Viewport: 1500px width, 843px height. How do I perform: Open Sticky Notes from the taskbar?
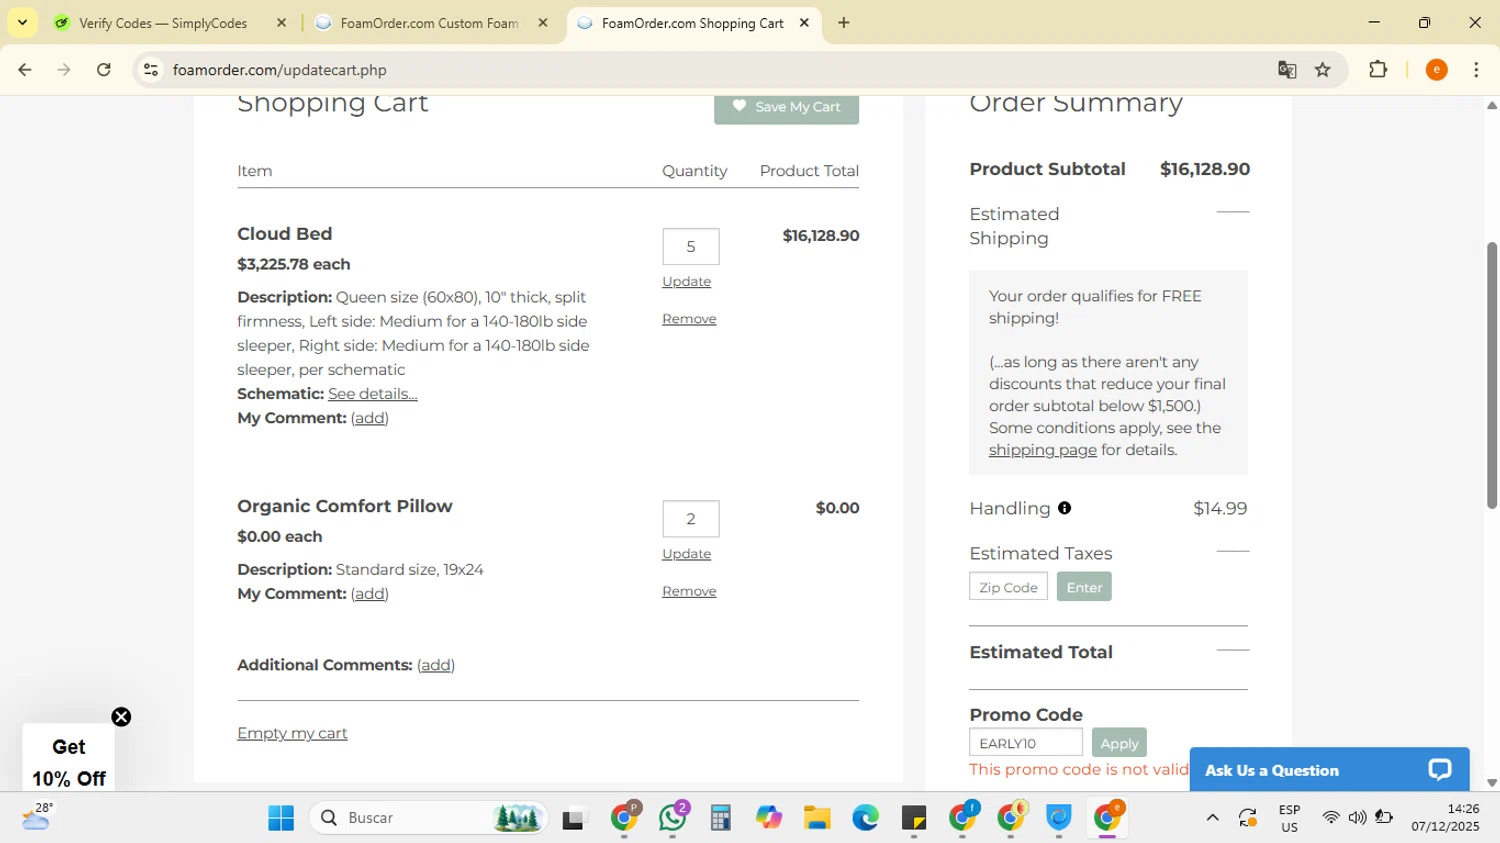(914, 818)
